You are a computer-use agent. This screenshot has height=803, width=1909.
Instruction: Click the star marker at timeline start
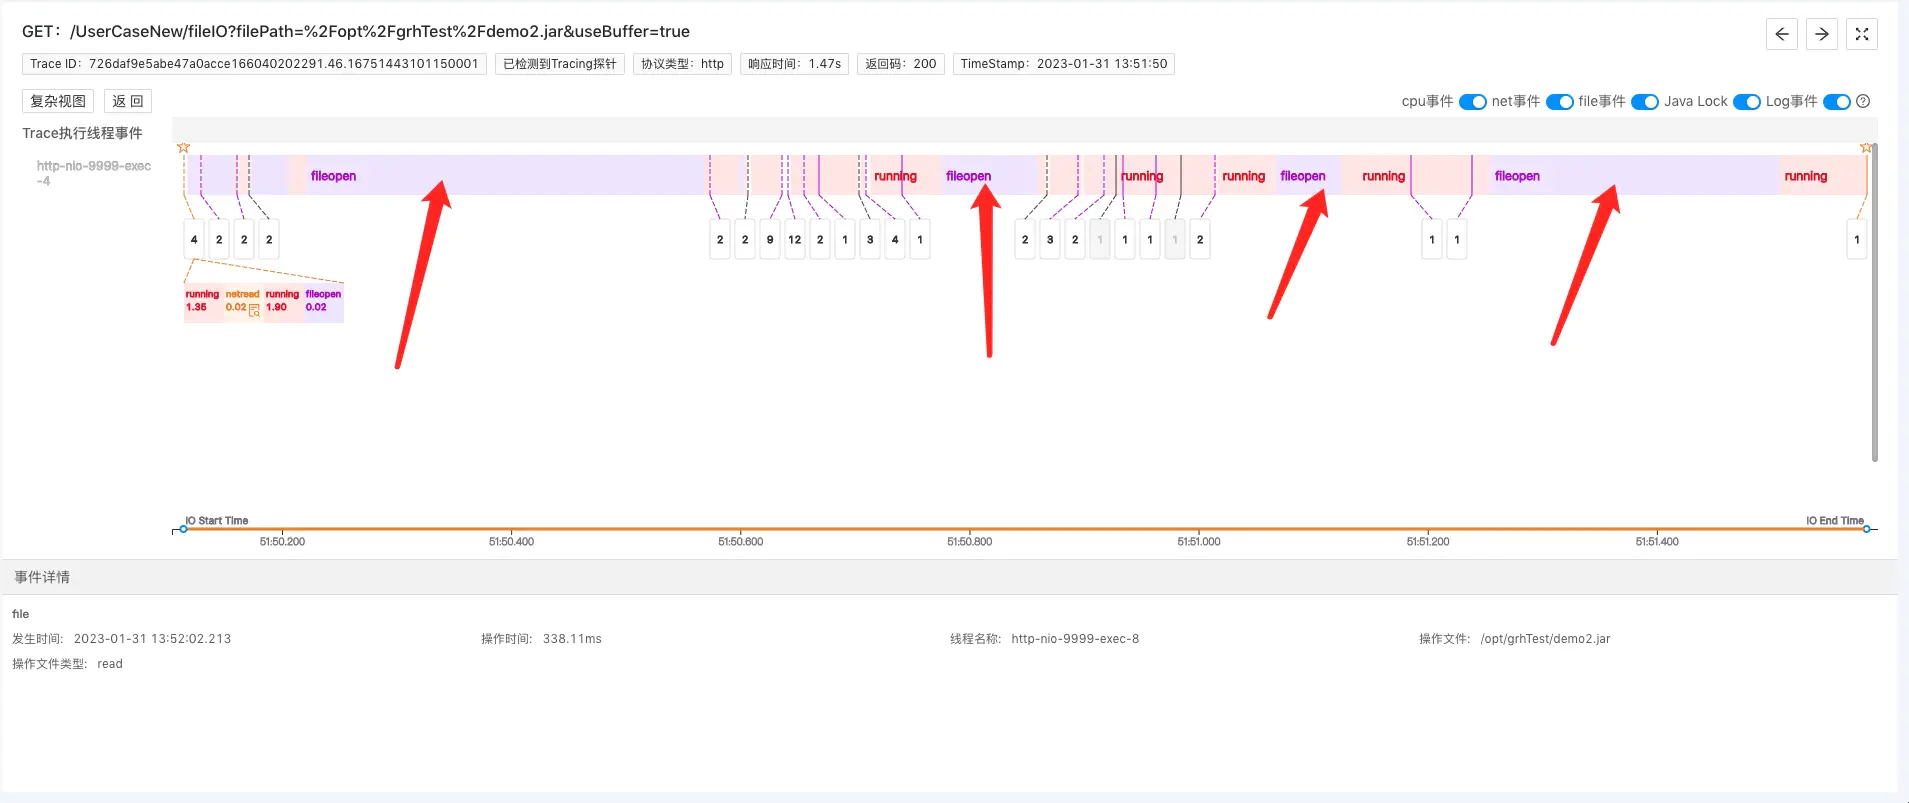pyautogui.click(x=183, y=148)
